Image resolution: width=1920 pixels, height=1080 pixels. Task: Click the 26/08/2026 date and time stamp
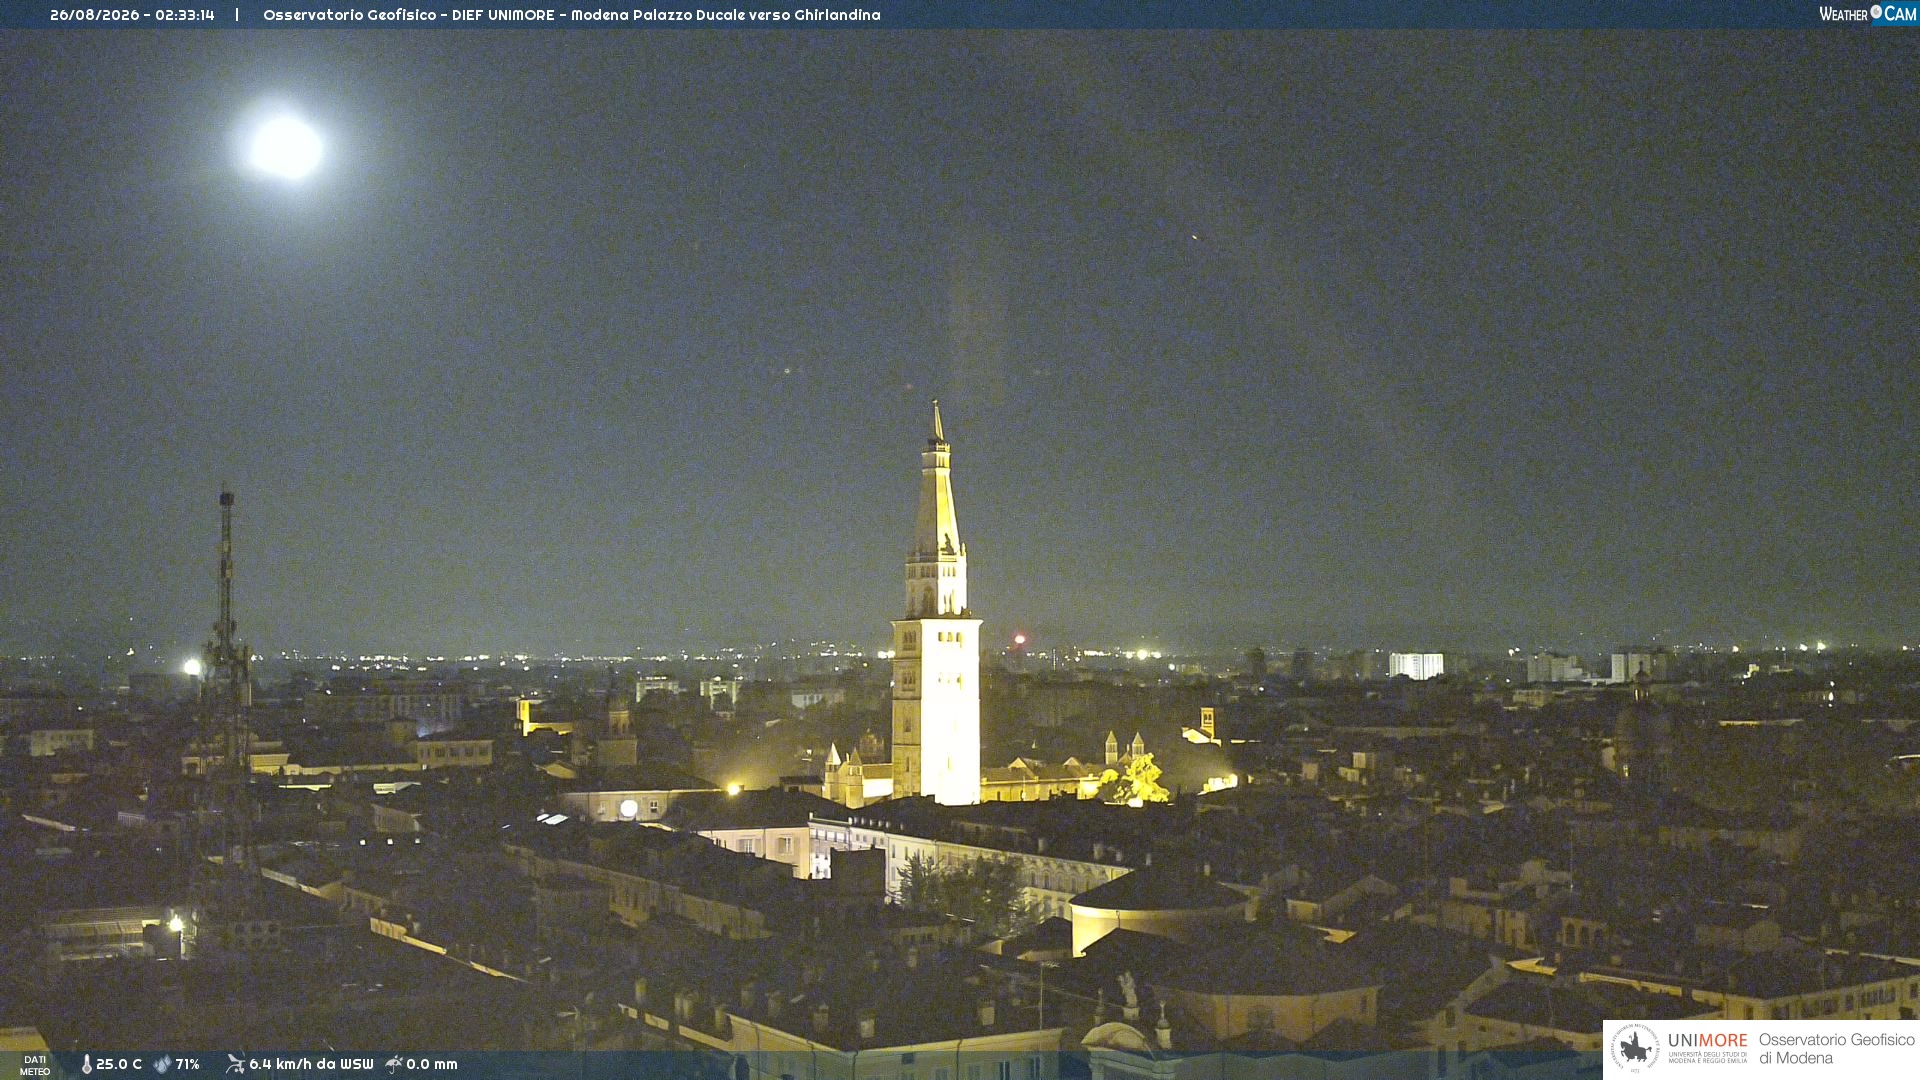point(132,15)
